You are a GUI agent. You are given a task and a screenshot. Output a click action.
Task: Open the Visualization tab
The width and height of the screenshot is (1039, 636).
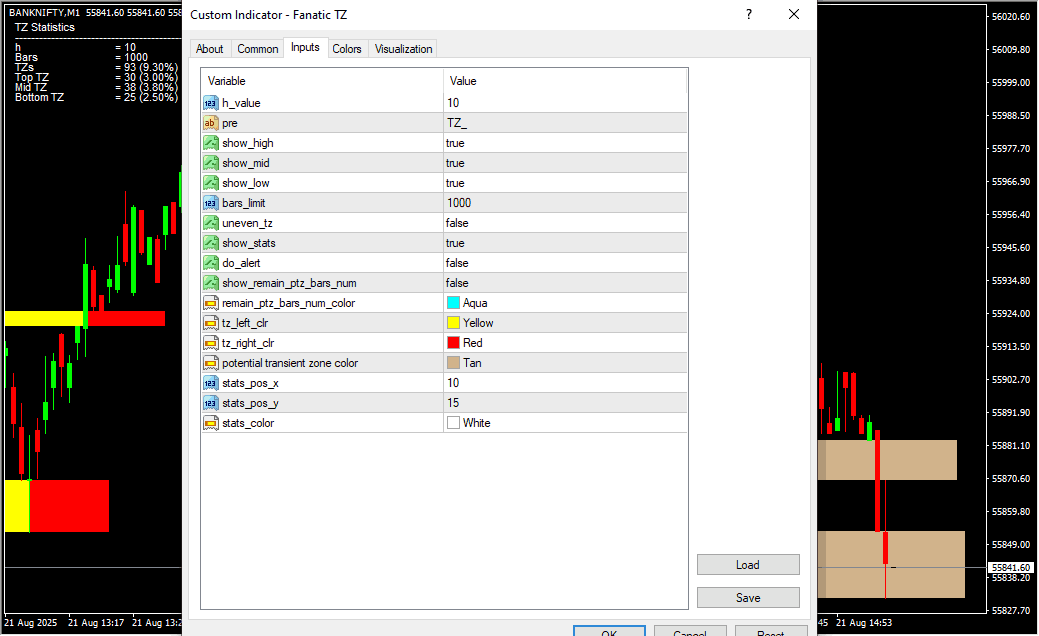click(403, 49)
